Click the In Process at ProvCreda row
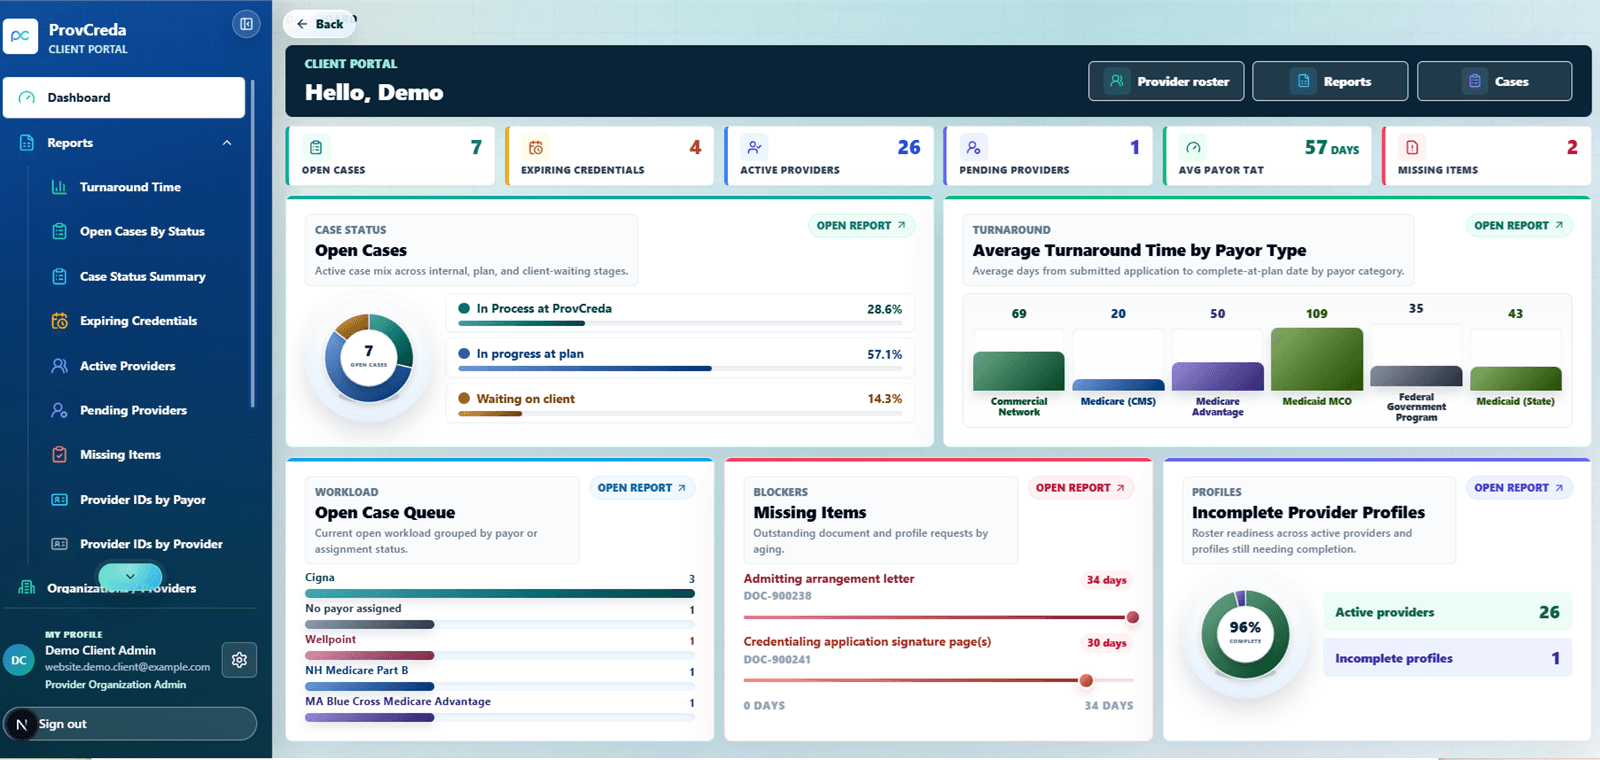The width and height of the screenshot is (1600, 760). [680, 312]
